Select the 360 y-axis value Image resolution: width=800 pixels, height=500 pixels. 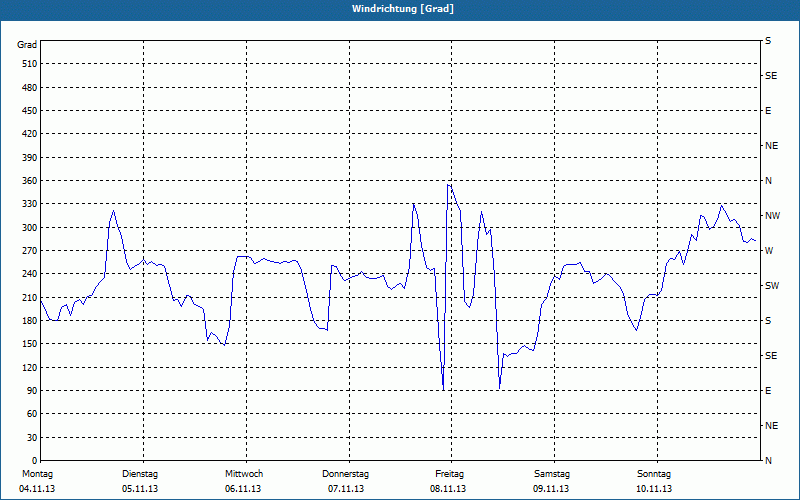[30, 181]
